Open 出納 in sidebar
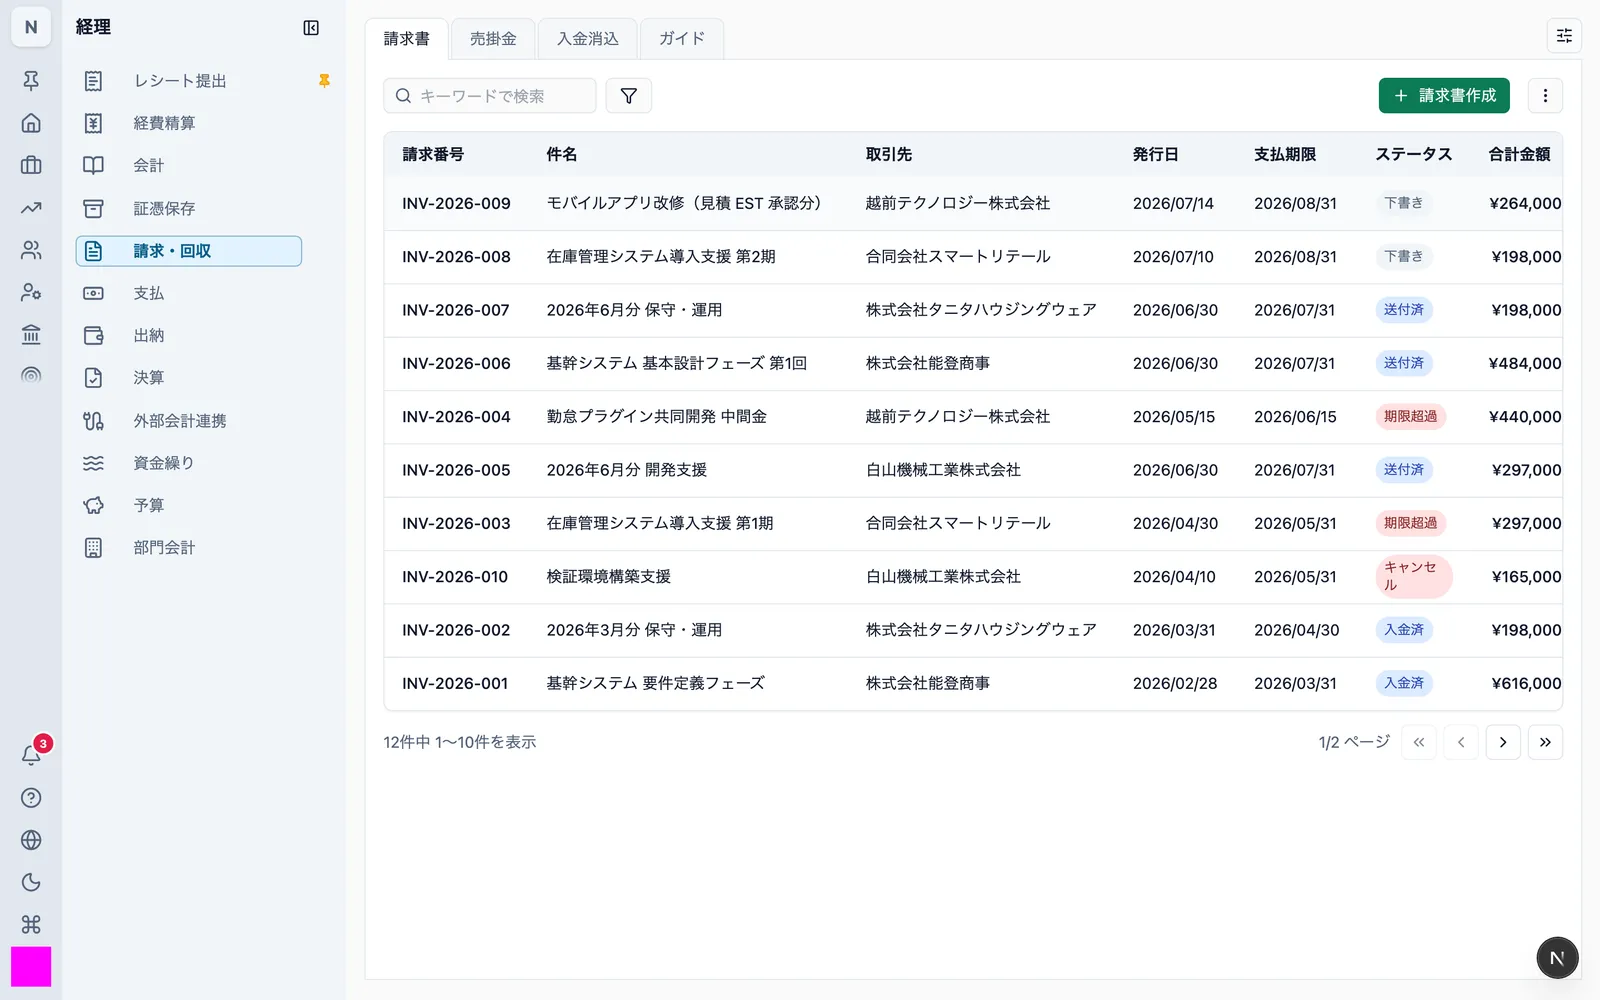Viewport: 1600px width, 1000px height. pyautogui.click(x=189, y=336)
